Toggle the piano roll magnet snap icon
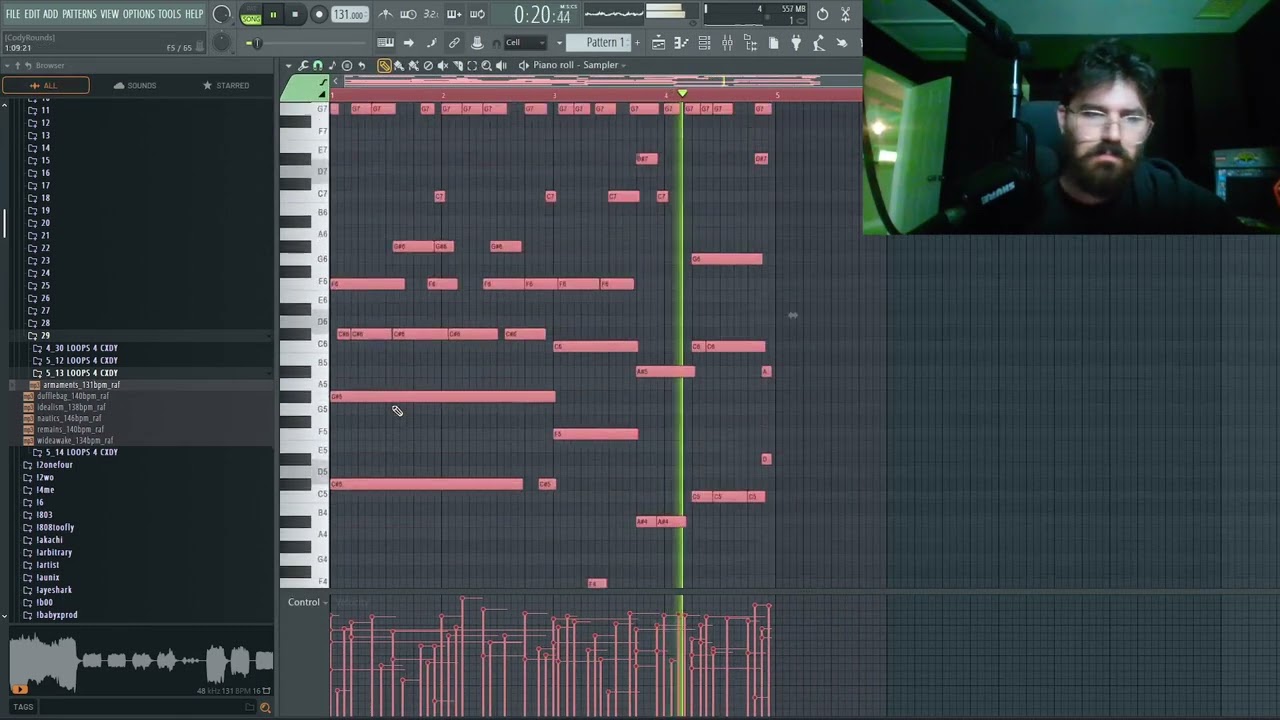 point(318,66)
